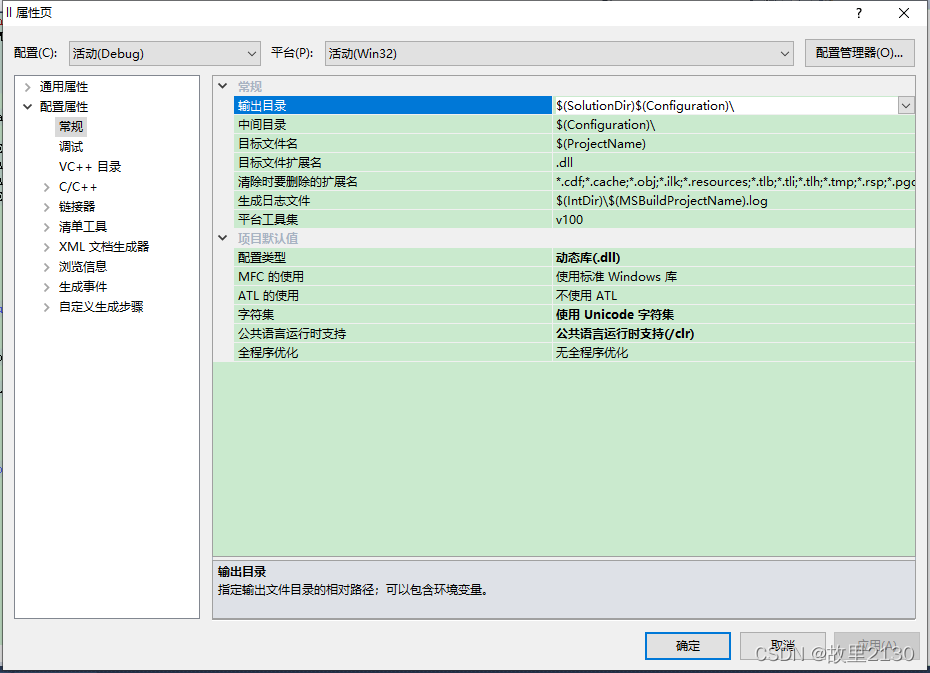Select VC++ 目录 in the tree
This screenshot has height=673, width=930.
(90, 167)
